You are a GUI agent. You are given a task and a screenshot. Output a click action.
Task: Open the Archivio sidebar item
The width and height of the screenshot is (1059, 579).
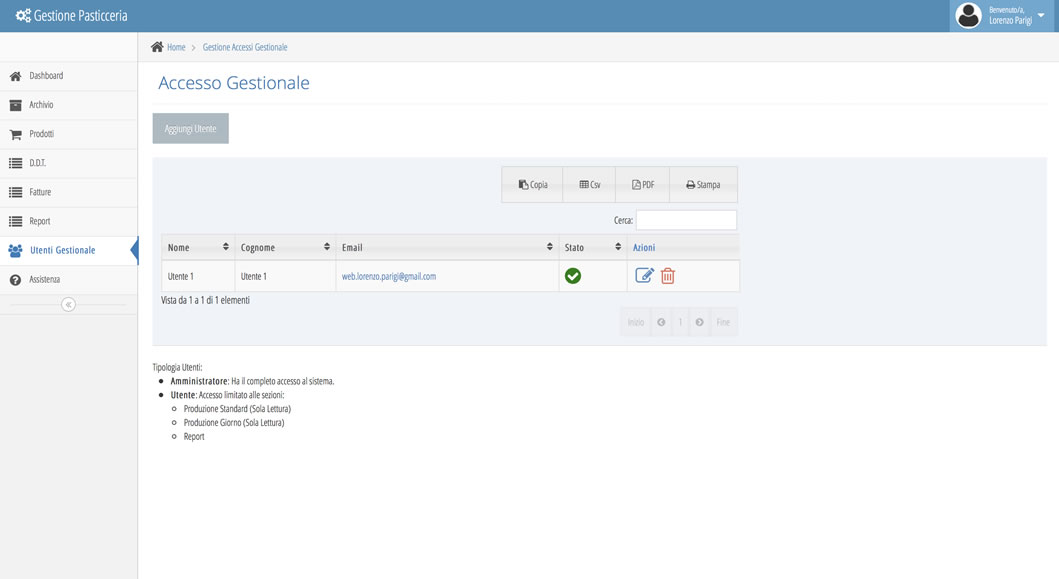(41, 105)
